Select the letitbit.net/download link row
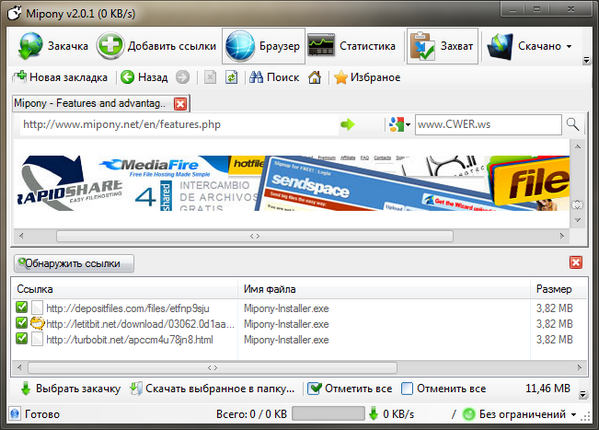Screen dimensions: 599x430 coord(140,324)
